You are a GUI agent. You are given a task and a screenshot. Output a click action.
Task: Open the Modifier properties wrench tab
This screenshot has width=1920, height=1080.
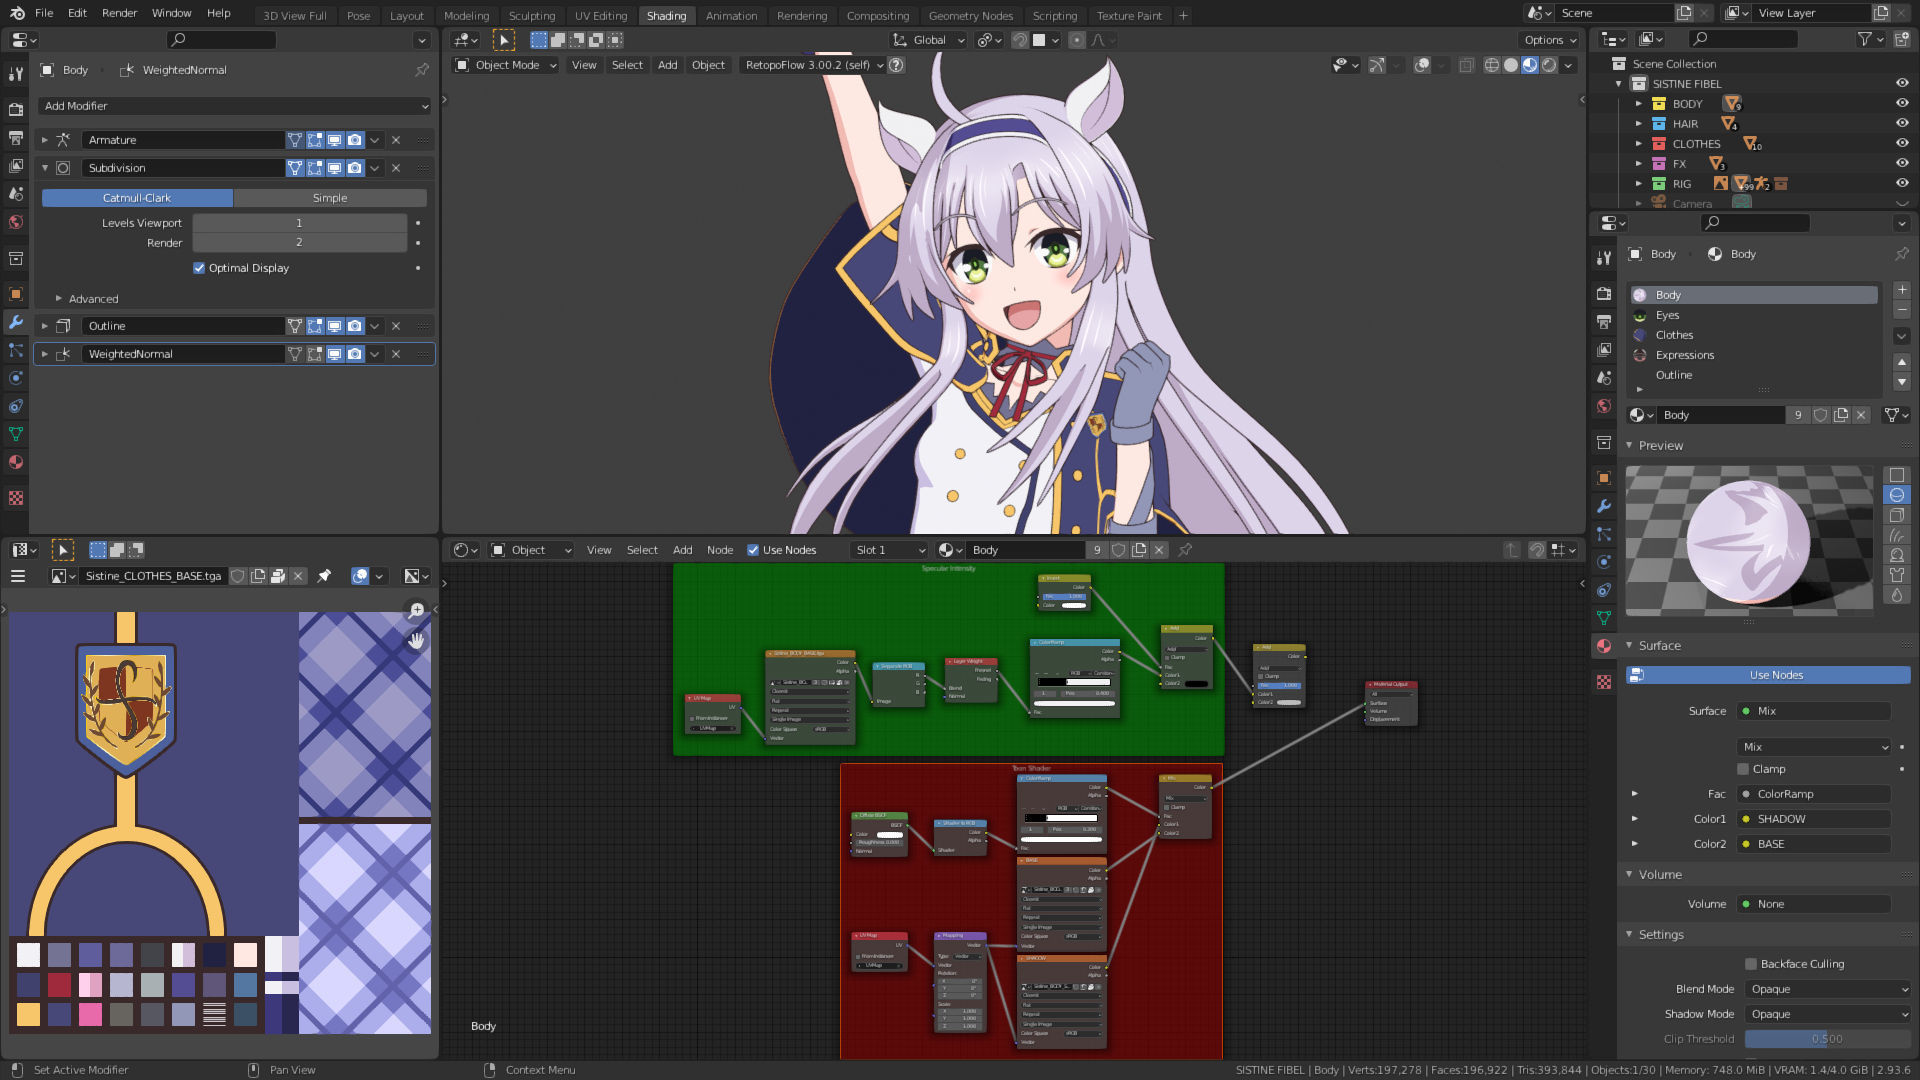[x=15, y=322]
